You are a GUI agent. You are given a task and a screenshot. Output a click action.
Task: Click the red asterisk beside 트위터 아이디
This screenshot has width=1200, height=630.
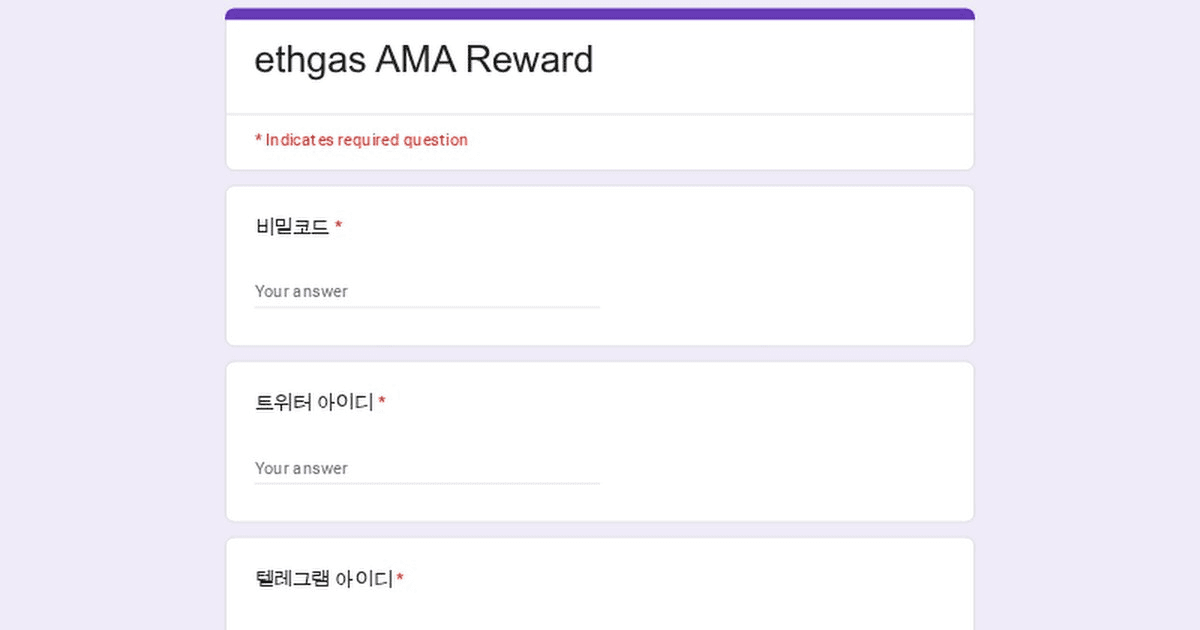(382, 403)
